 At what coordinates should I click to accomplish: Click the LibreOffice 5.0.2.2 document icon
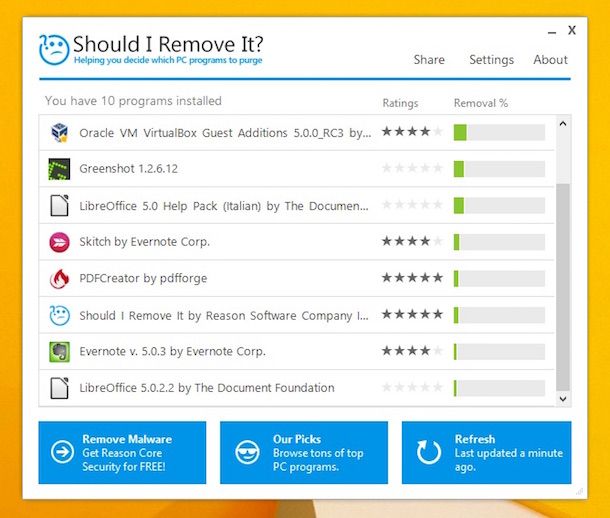tap(60, 388)
